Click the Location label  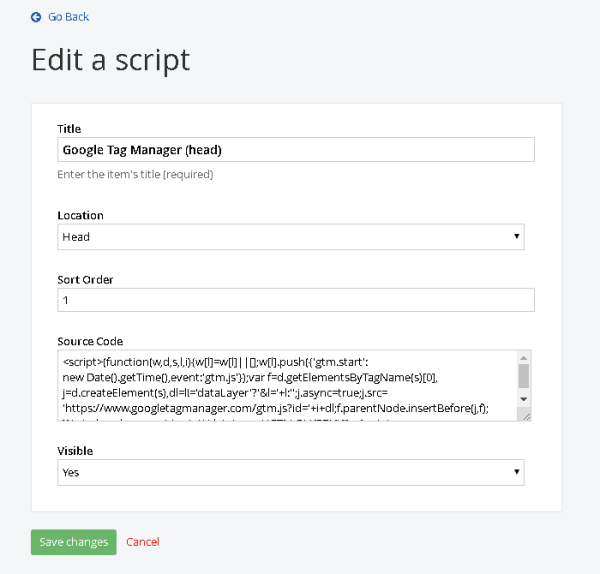click(x=80, y=216)
